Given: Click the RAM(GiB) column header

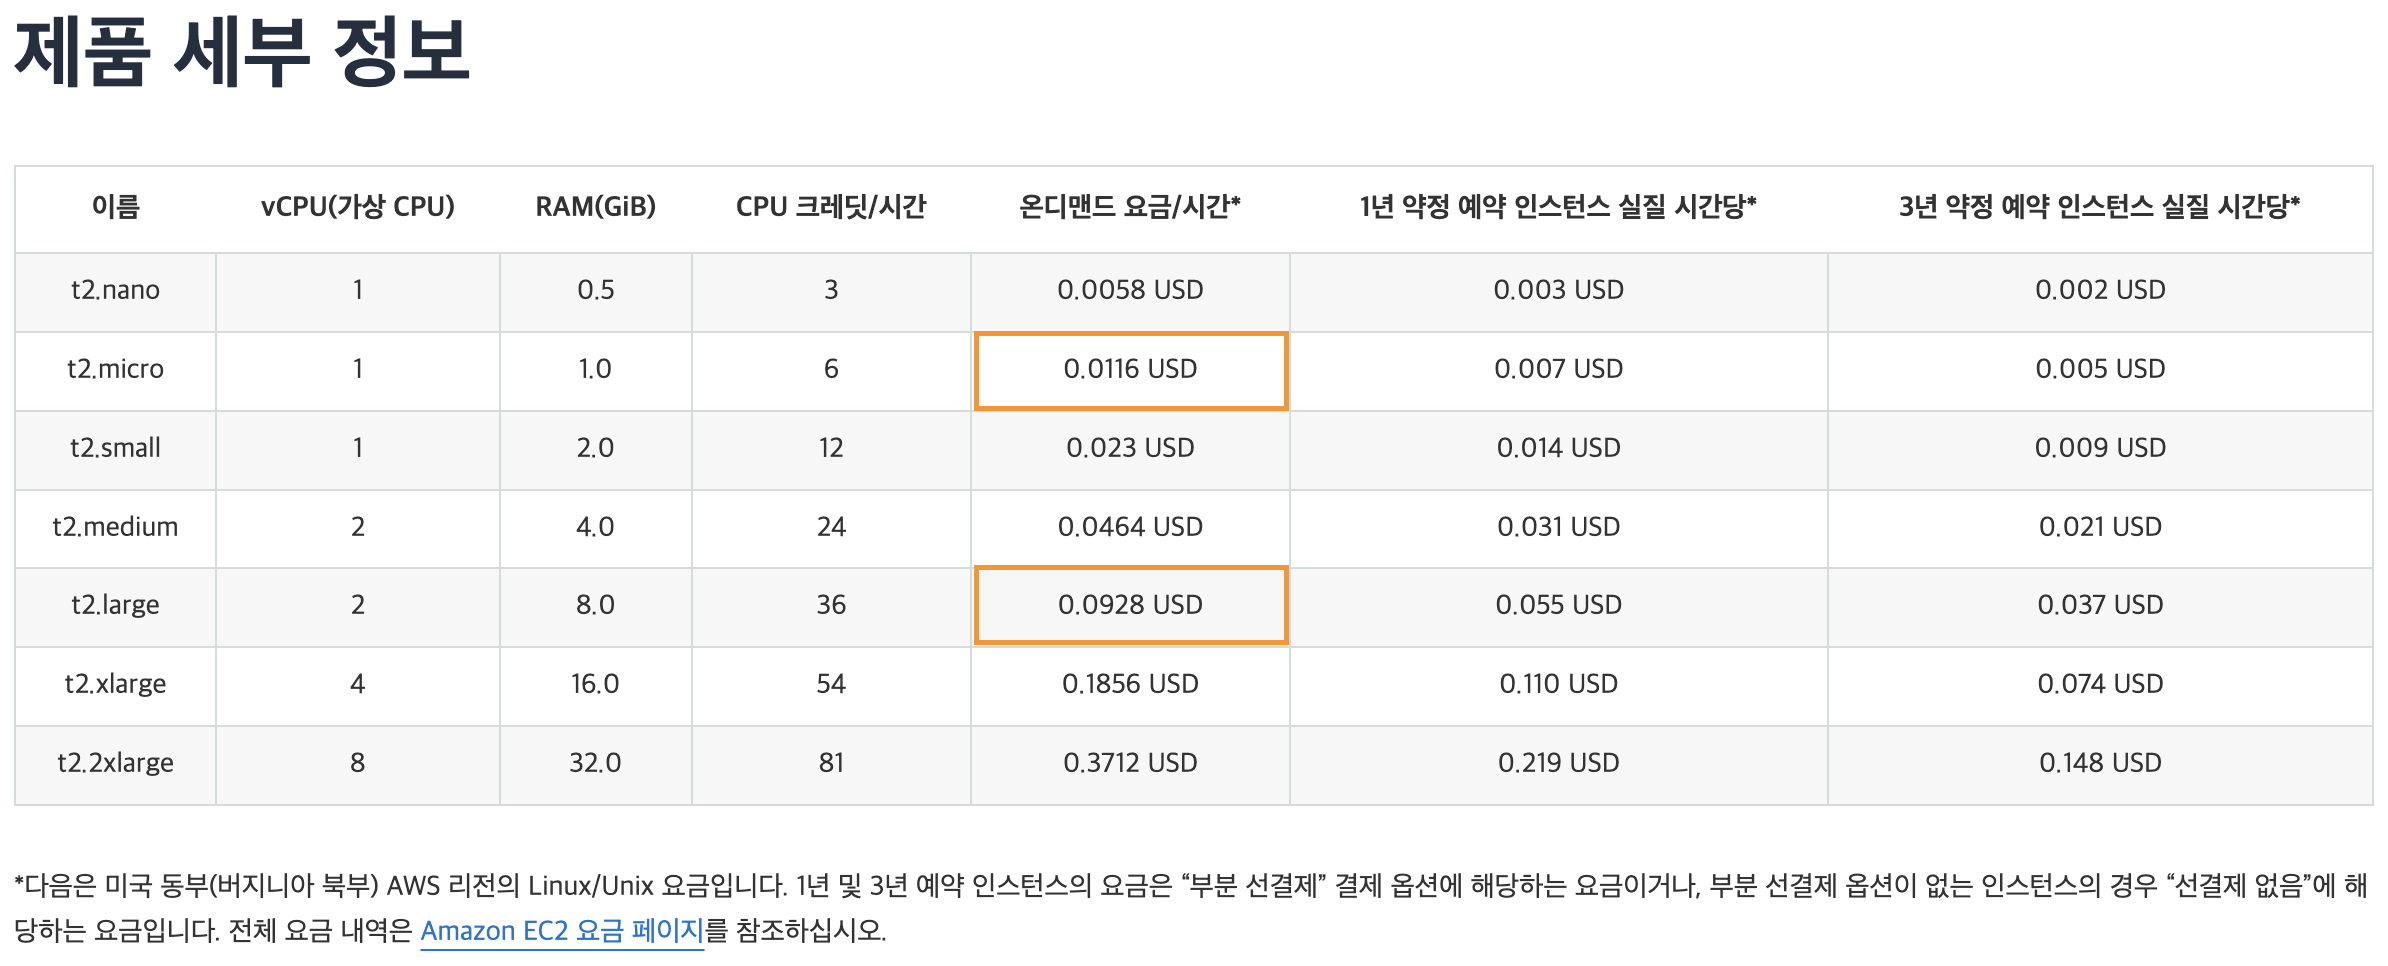Looking at the screenshot, I should [596, 207].
